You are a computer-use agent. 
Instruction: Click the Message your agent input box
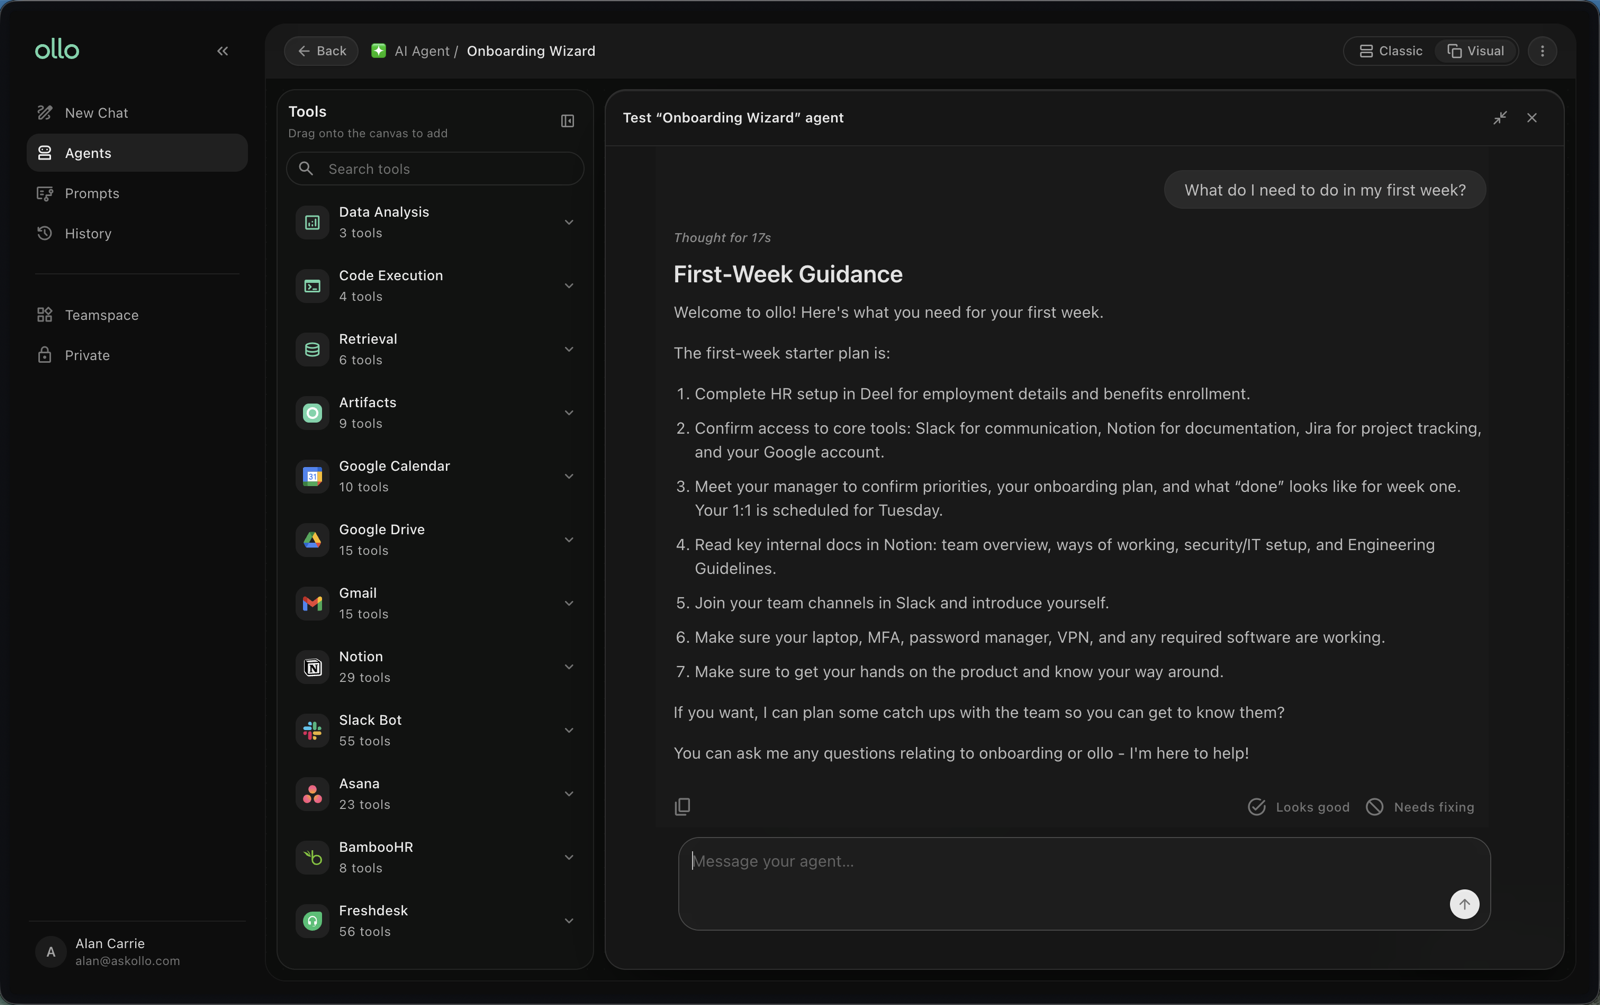(x=1084, y=884)
